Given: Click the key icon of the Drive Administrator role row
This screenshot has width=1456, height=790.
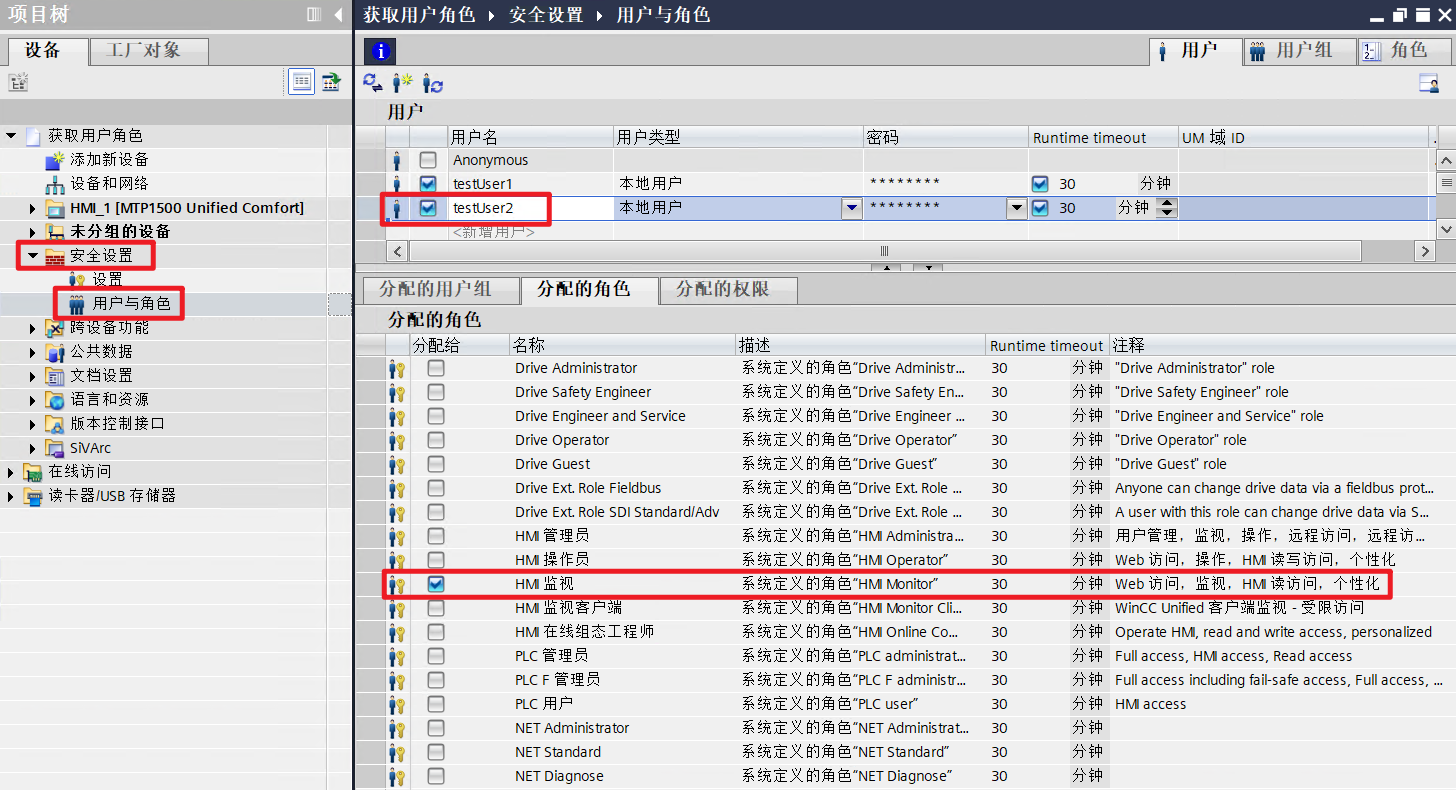Looking at the screenshot, I should [x=397, y=368].
